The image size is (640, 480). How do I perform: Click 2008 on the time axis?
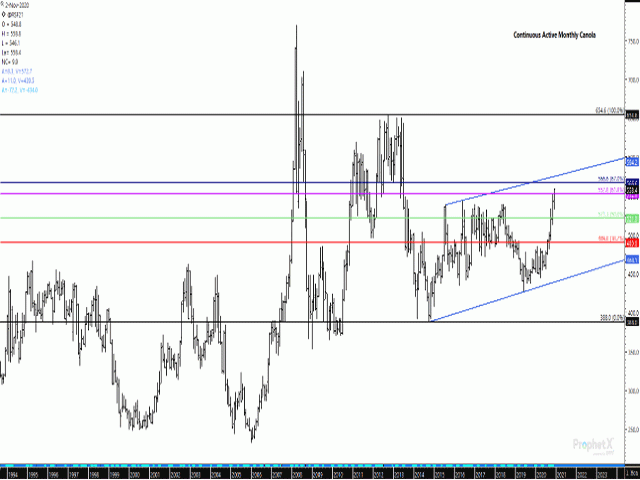pos(297,476)
